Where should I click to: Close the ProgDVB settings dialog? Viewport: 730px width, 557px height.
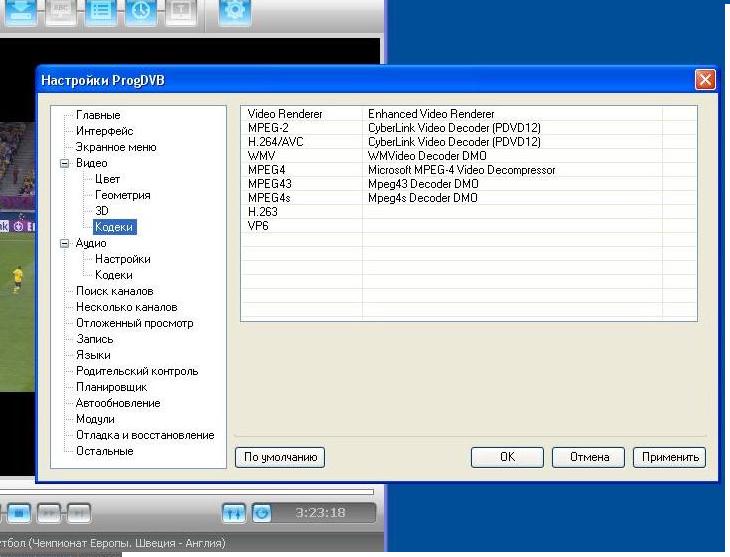click(x=705, y=80)
